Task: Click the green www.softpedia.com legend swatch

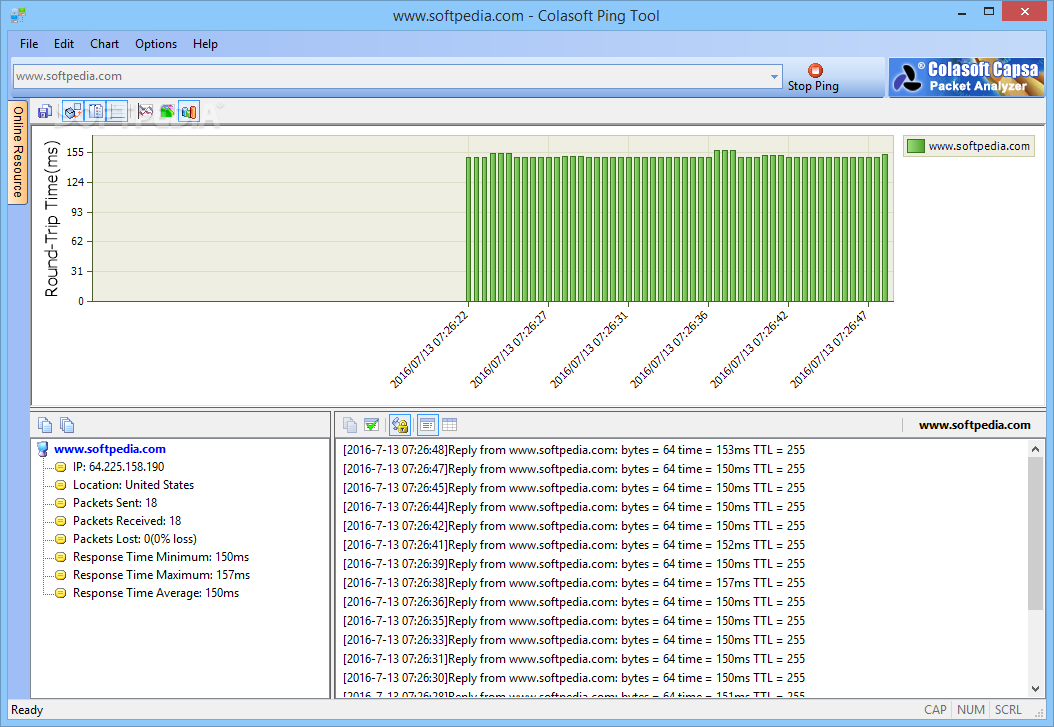Action: [915, 146]
